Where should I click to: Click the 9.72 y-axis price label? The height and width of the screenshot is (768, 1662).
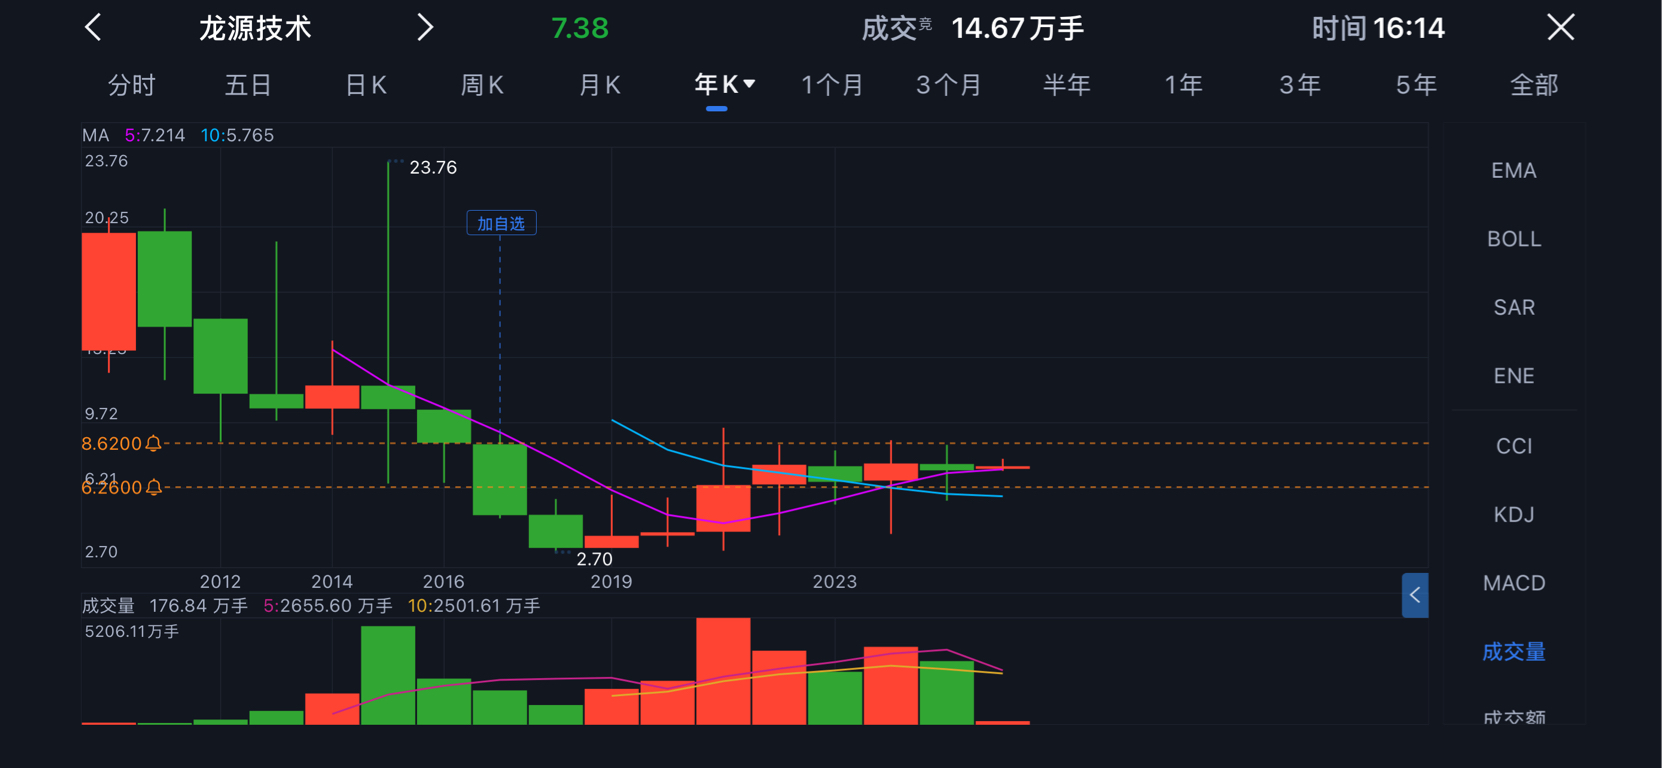pyautogui.click(x=101, y=413)
